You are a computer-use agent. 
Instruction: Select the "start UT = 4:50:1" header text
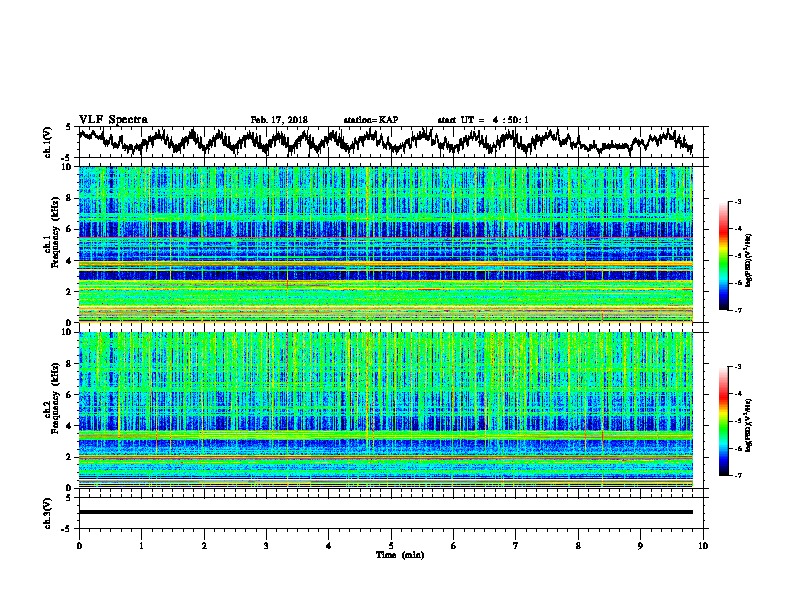click(x=483, y=120)
